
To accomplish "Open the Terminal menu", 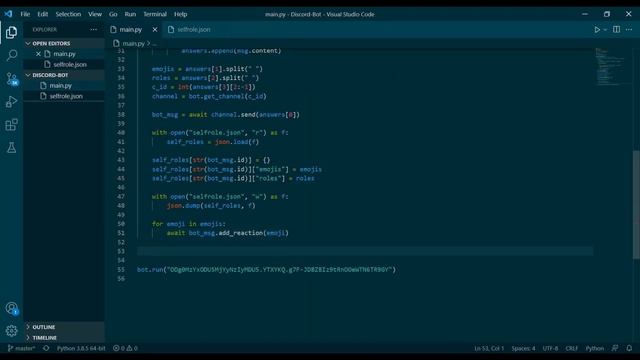I will (155, 14).
